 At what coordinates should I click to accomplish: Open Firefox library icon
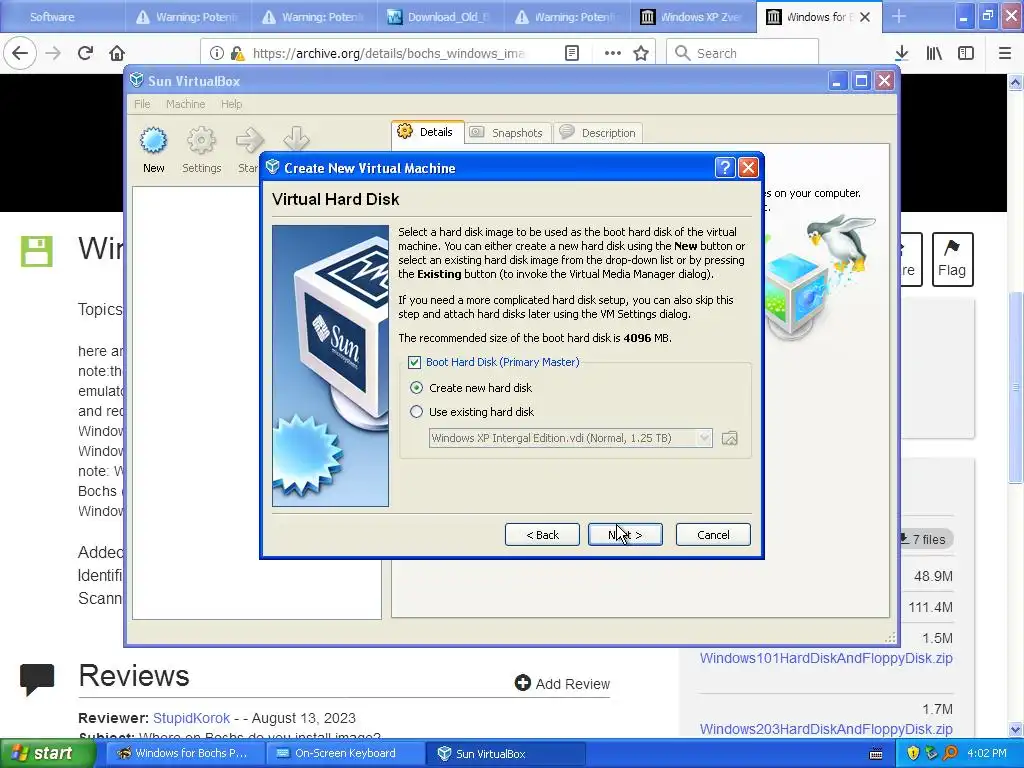934,53
